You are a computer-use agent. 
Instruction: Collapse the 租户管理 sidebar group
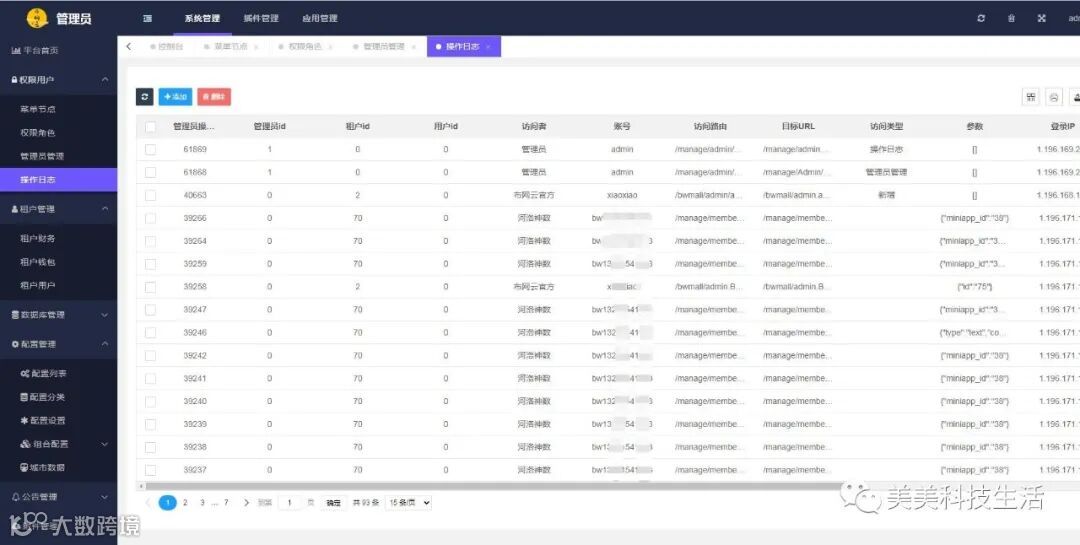tap(59, 209)
